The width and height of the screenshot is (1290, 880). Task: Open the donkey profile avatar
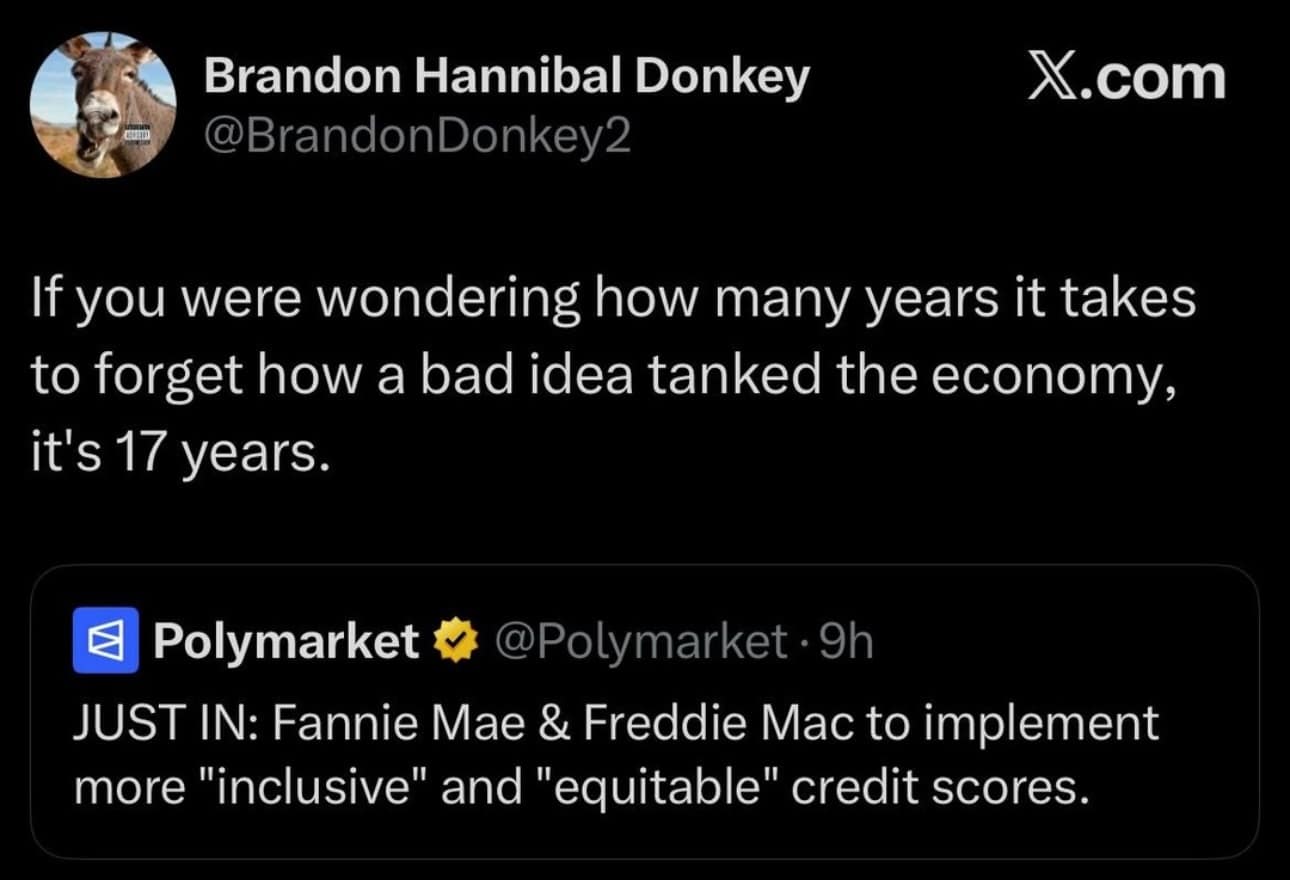point(103,105)
